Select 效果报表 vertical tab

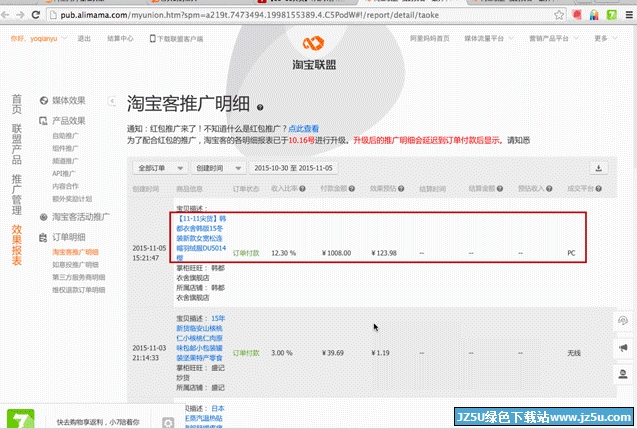pos(17,245)
